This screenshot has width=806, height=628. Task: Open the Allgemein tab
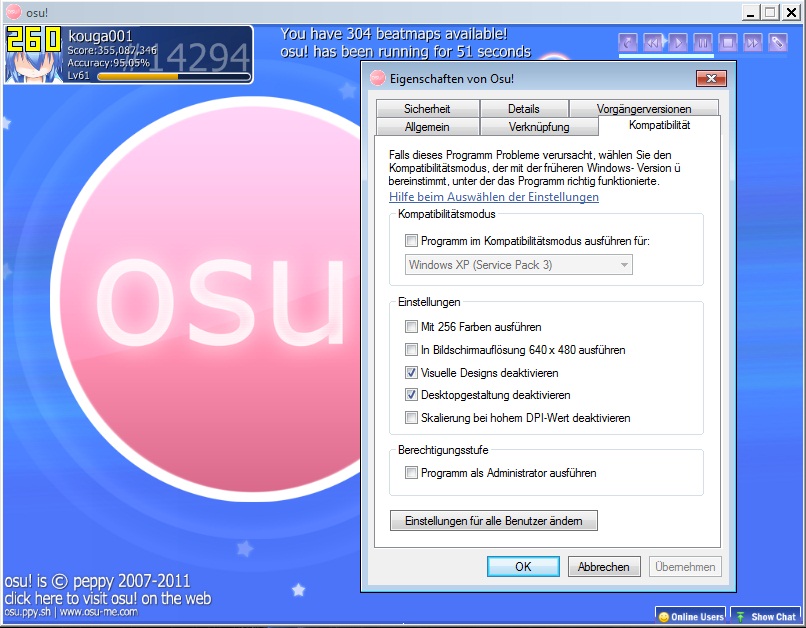[427, 126]
